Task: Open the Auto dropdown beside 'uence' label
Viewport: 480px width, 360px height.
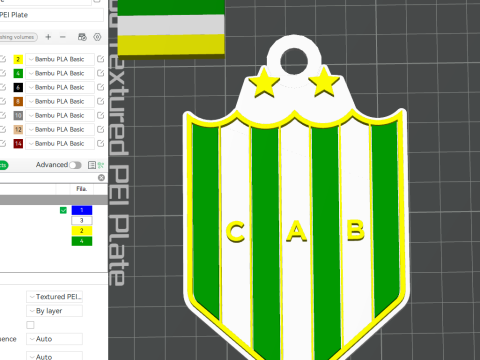Action: point(54,339)
